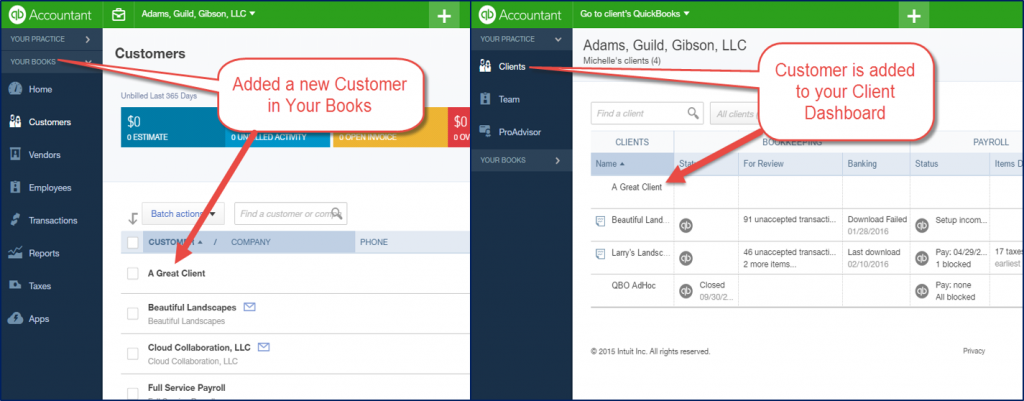Click '46 unaccepted transacti...' review cell
Screen dimensions: 1024x401
[x=789, y=252]
